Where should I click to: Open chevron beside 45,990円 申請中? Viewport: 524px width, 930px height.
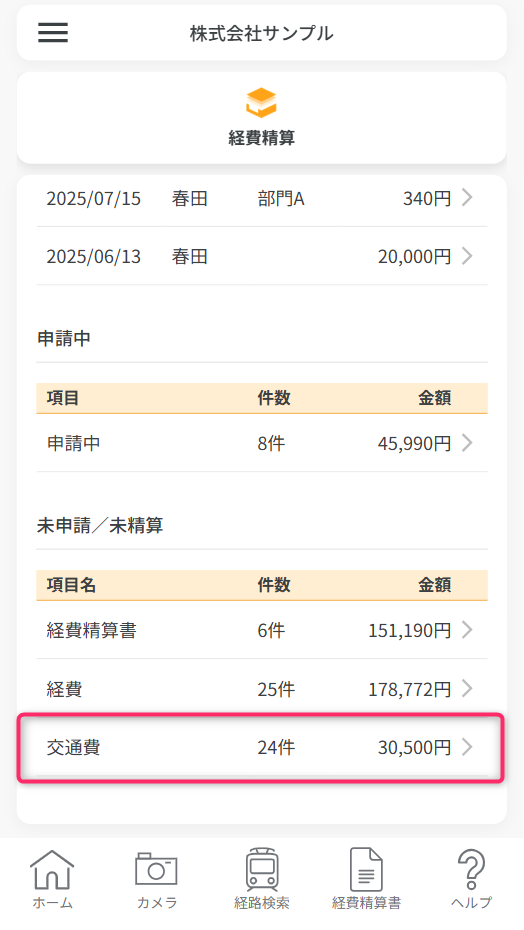click(x=467, y=443)
